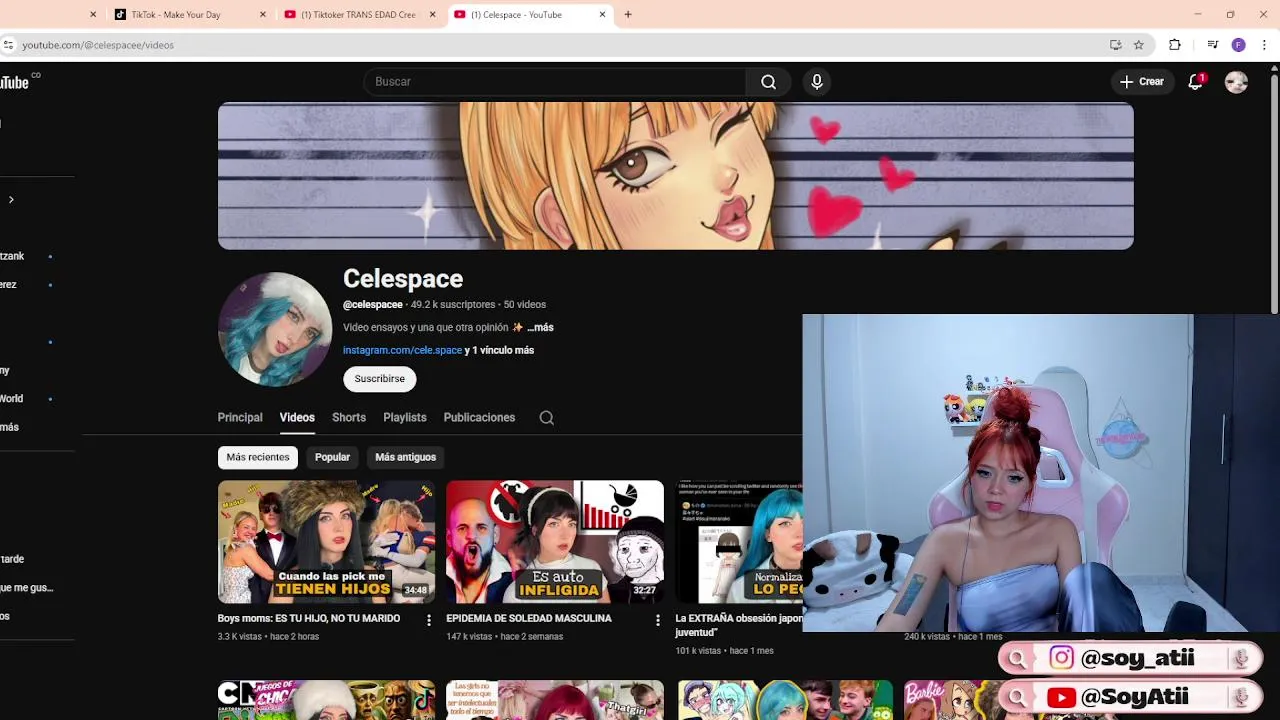Image resolution: width=1280 pixels, height=720 pixels.
Task: Open 'La EXTRAÑA obsesión' video title
Action: point(738,625)
